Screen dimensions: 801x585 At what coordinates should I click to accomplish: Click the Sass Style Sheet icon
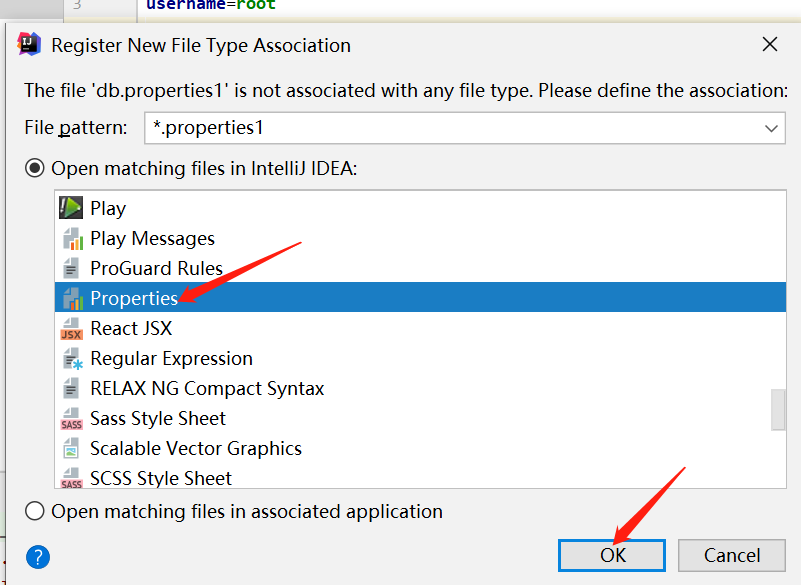click(71, 418)
